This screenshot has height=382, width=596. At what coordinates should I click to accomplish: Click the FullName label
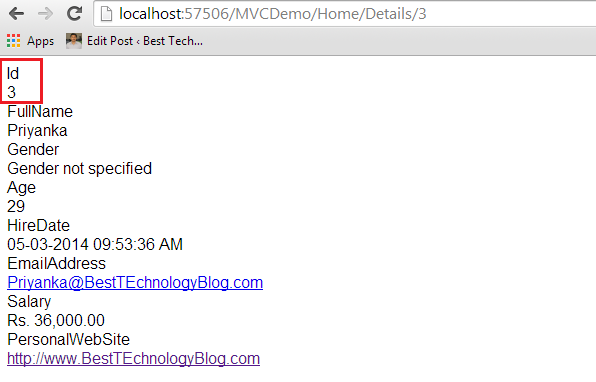coord(40,111)
